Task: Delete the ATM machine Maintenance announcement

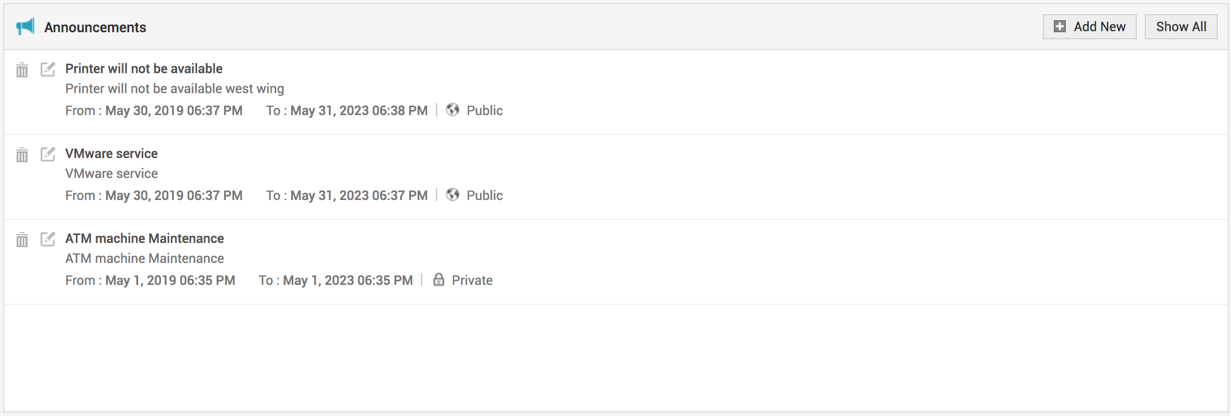Action: pos(22,240)
